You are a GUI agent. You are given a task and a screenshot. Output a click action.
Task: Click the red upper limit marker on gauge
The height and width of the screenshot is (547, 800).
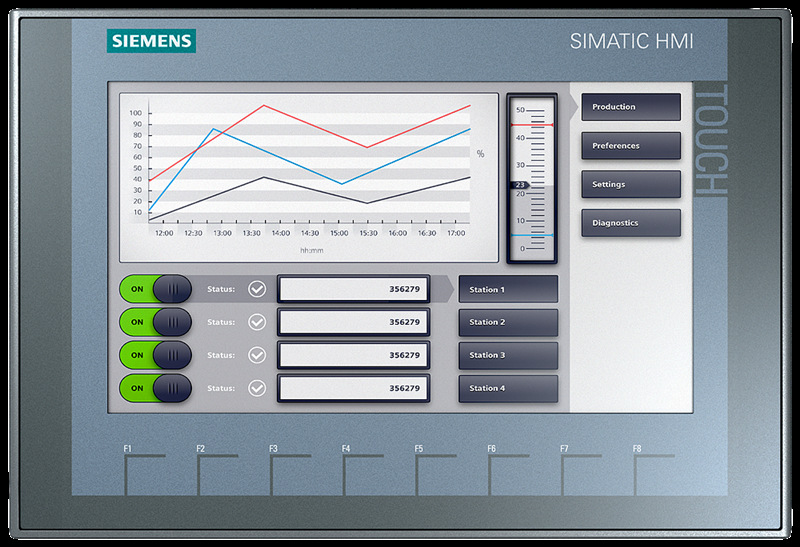532,125
